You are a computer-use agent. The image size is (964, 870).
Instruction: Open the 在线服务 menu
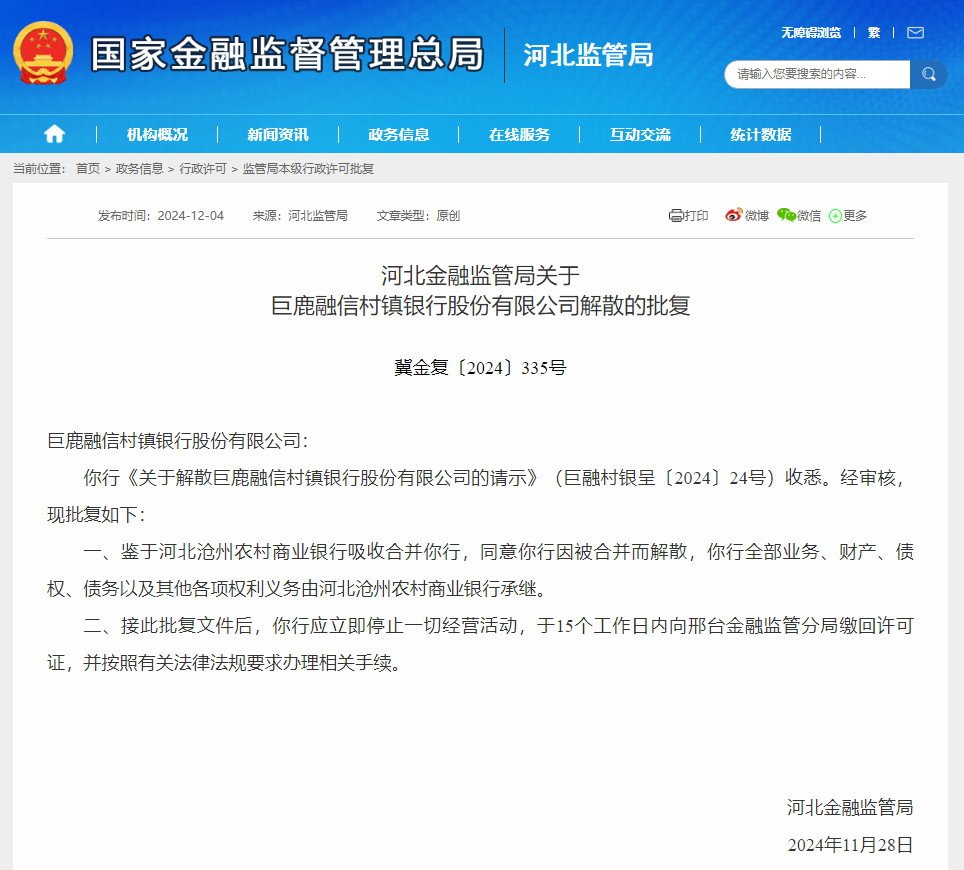(x=520, y=135)
